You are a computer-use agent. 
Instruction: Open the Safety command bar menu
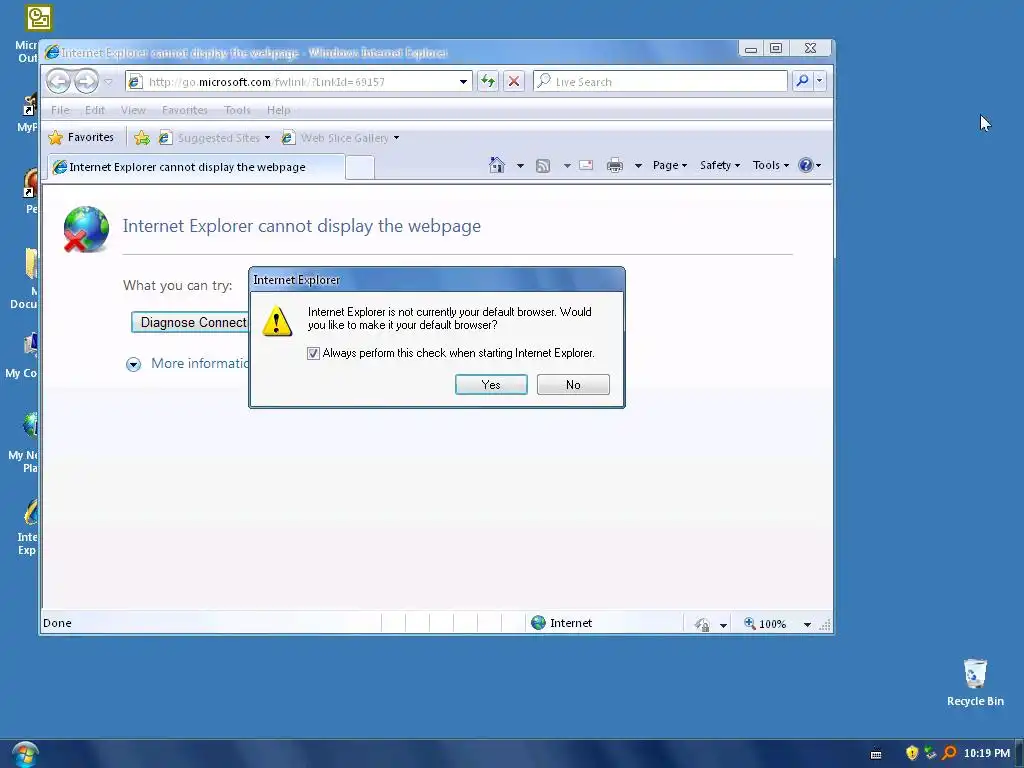(720, 165)
